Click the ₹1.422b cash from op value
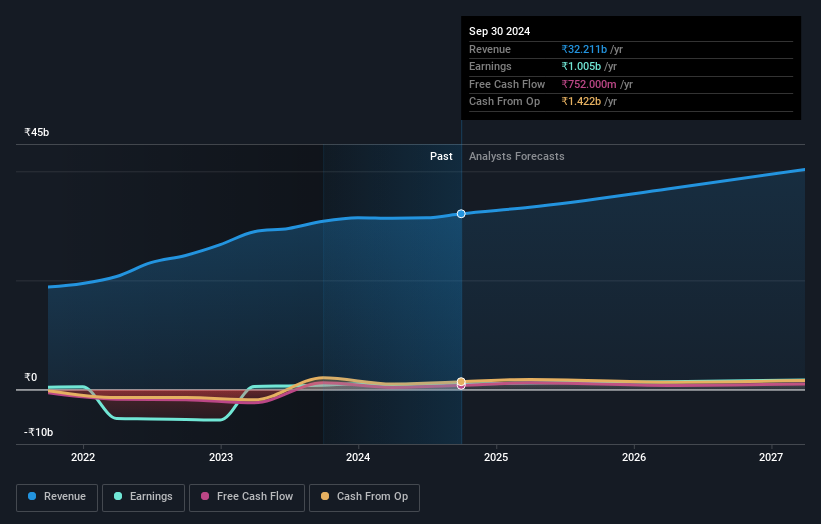The image size is (821, 524). [581, 102]
